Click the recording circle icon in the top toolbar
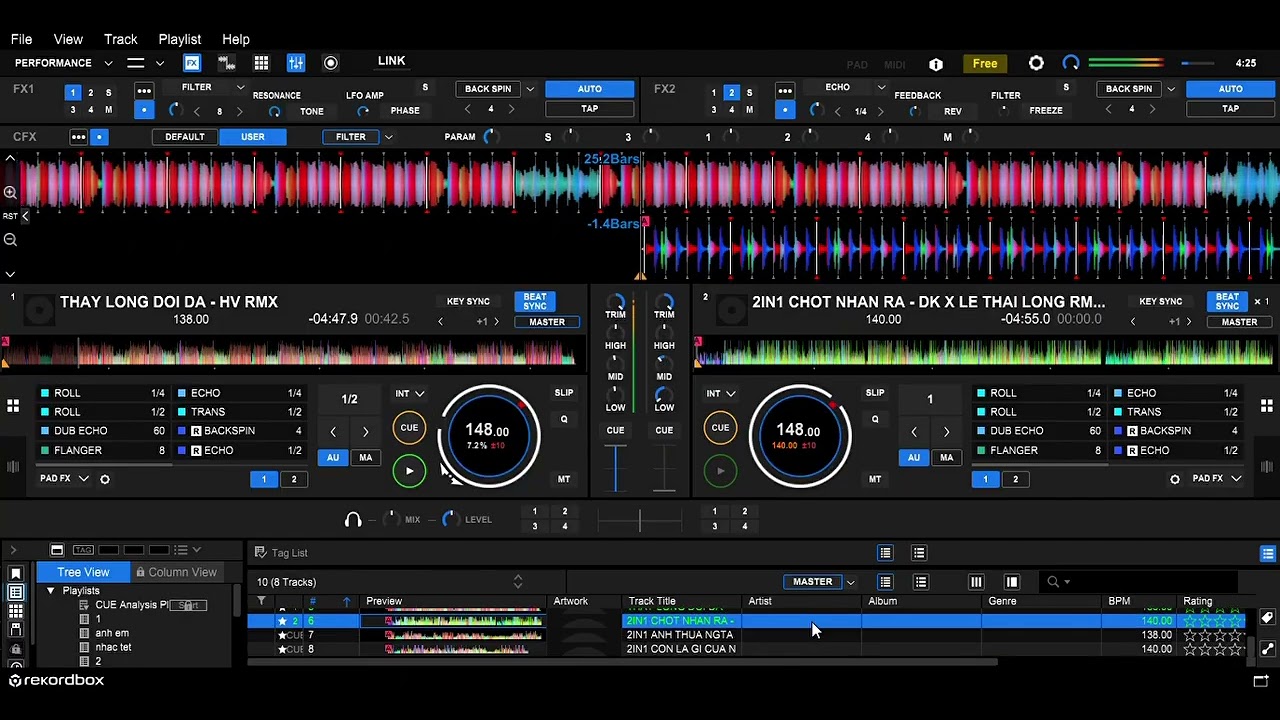Viewport: 1280px width, 720px height. click(331, 63)
